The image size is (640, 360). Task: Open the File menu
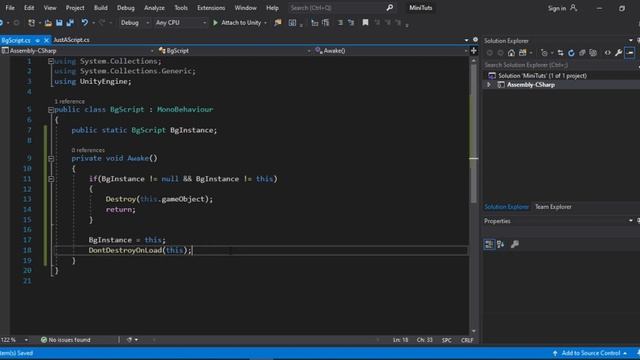click(10, 8)
